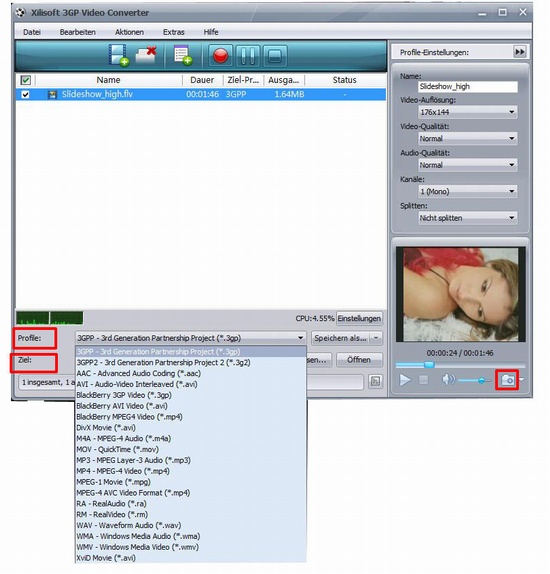Image resolution: width=550 pixels, height=574 pixels.
Task: Open the Kanäle 1 (Mono) dropdown
Action: [x=468, y=191]
